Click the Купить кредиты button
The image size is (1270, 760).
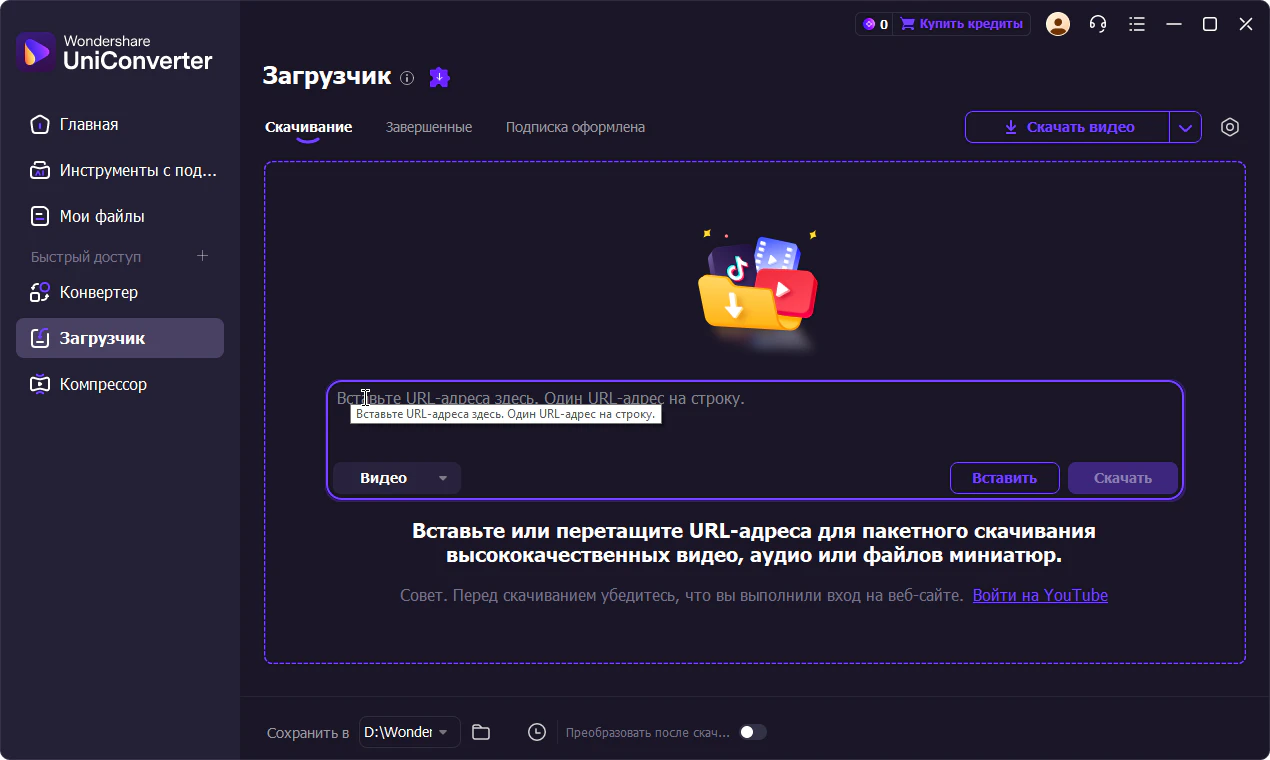pos(962,24)
